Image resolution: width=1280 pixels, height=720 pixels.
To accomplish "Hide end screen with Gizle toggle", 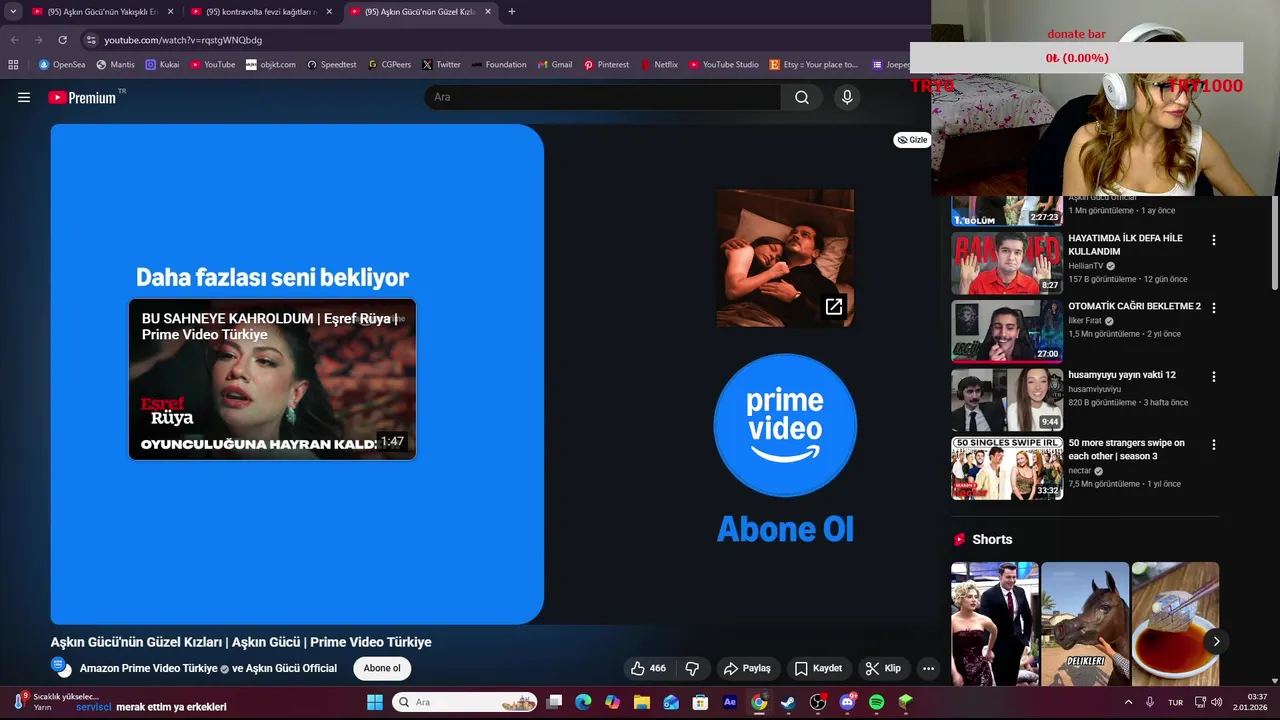I will 911,140.
